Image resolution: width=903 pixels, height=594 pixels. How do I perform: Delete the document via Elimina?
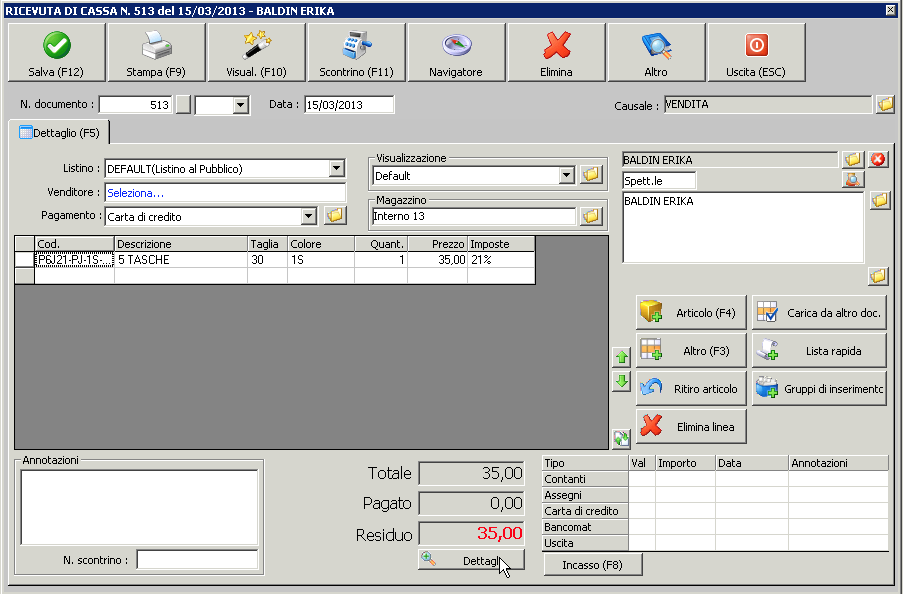[556, 52]
